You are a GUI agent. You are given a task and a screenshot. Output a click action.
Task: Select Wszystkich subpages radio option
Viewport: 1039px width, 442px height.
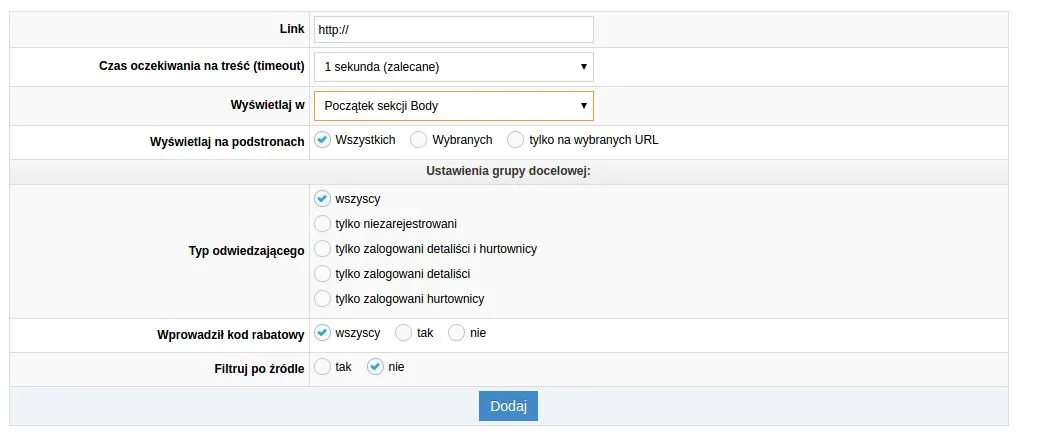click(323, 140)
